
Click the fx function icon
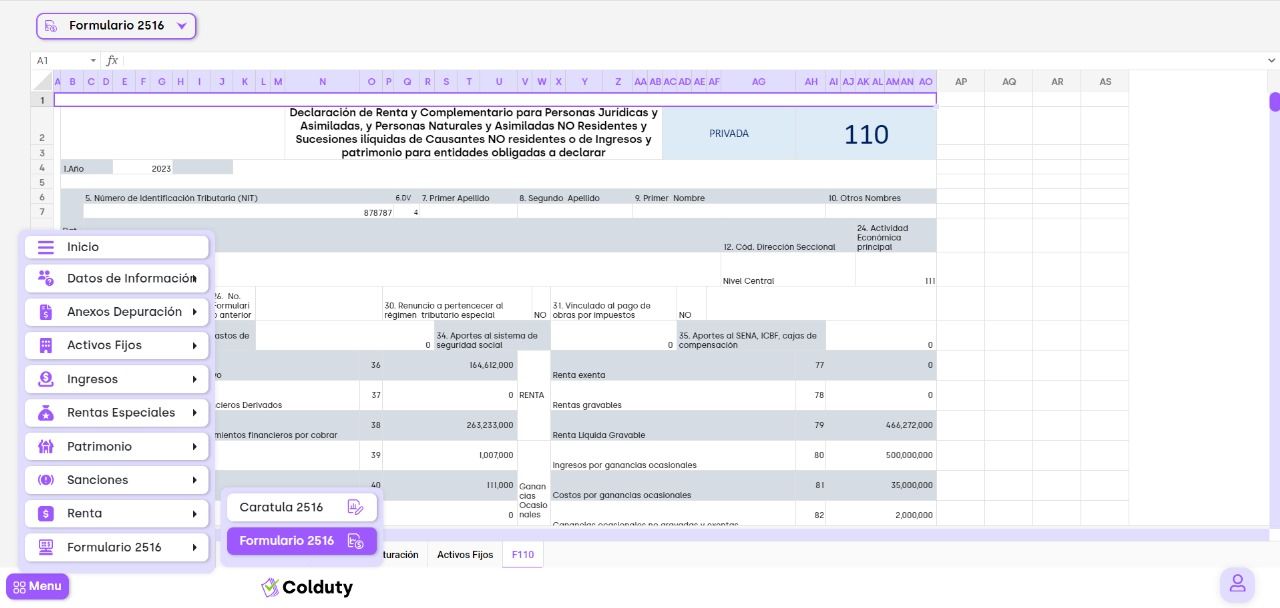(x=113, y=61)
